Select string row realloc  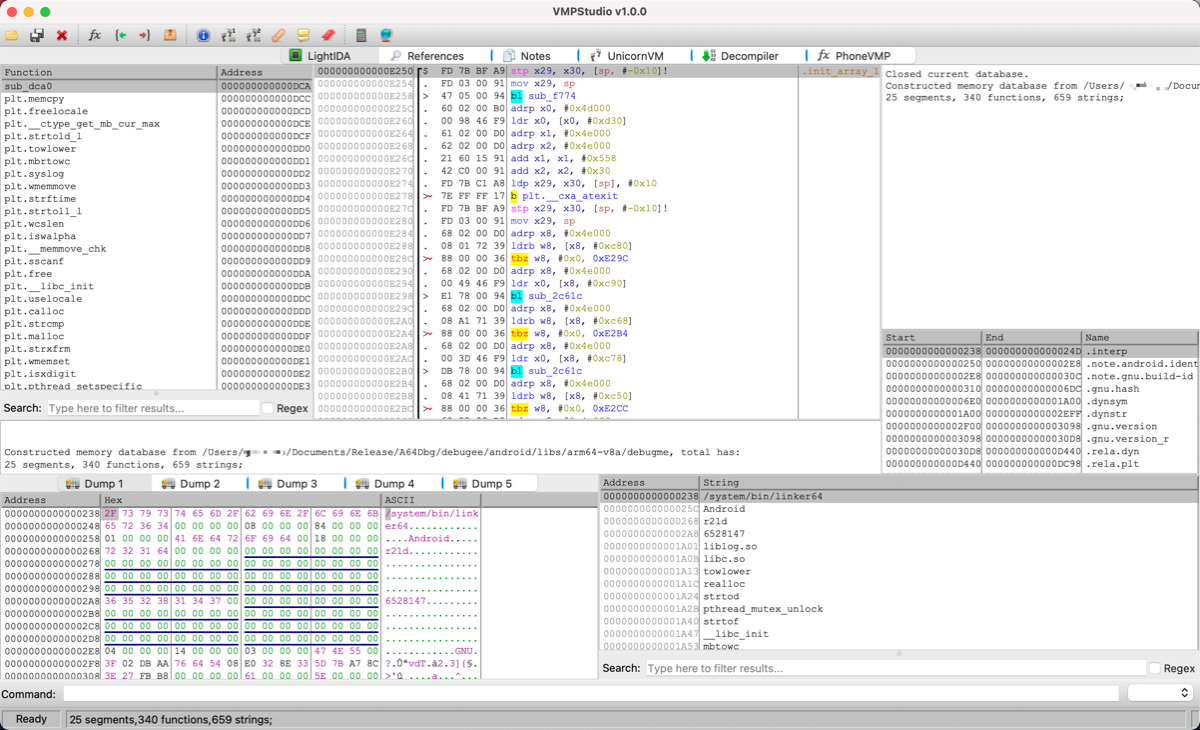point(898,584)
